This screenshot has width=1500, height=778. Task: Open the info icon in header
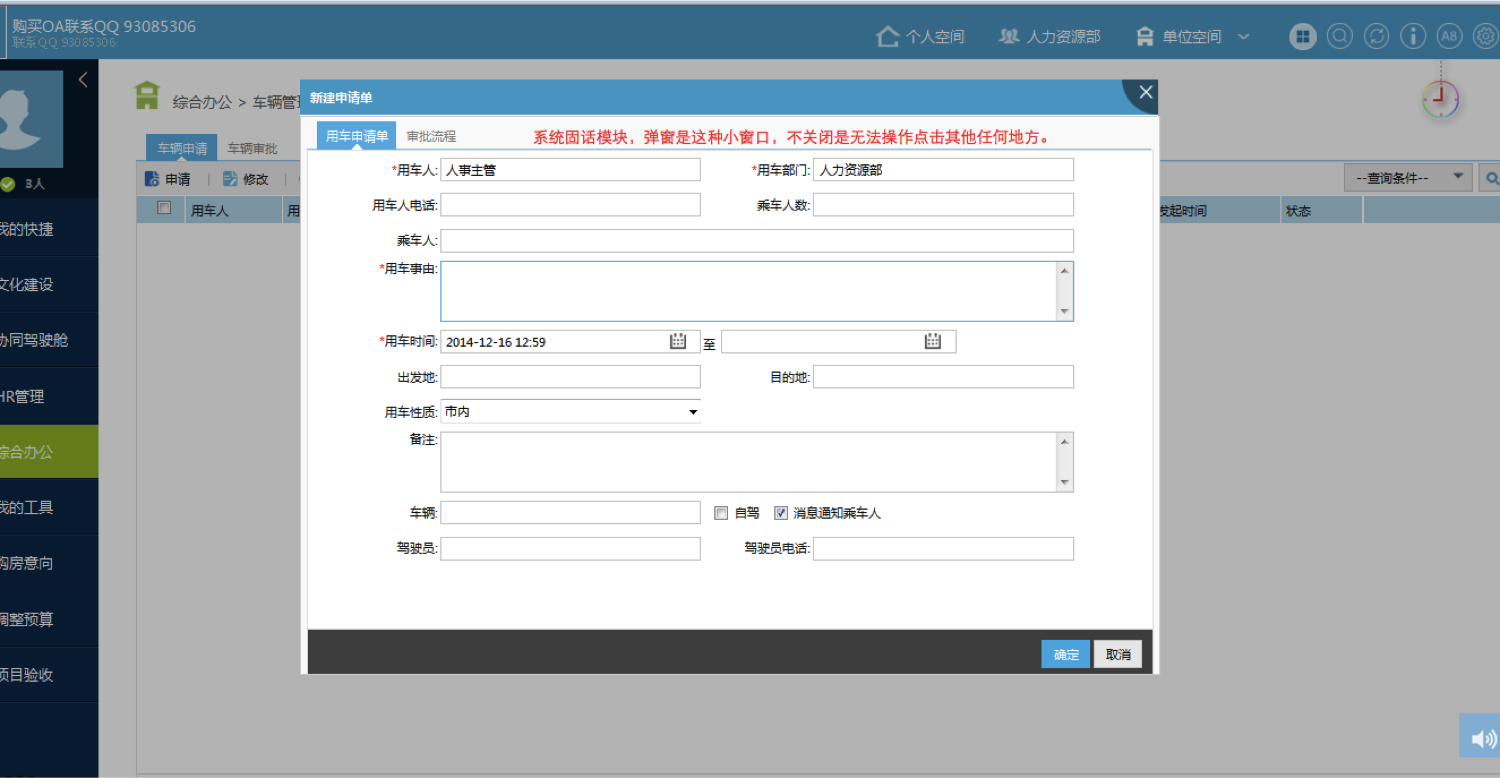[1412, 37]
